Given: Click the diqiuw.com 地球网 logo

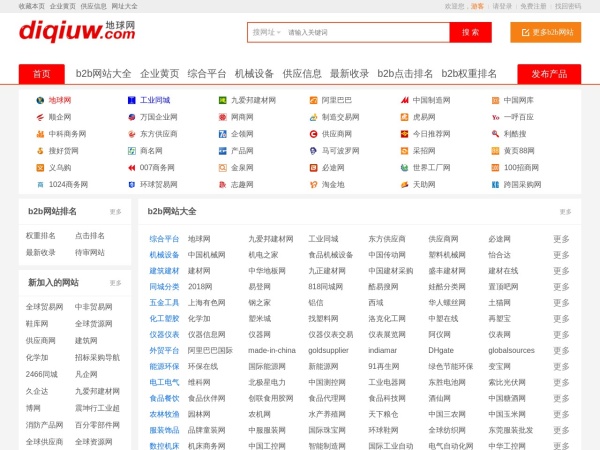Looking at the screenshot, I should 77,31.
